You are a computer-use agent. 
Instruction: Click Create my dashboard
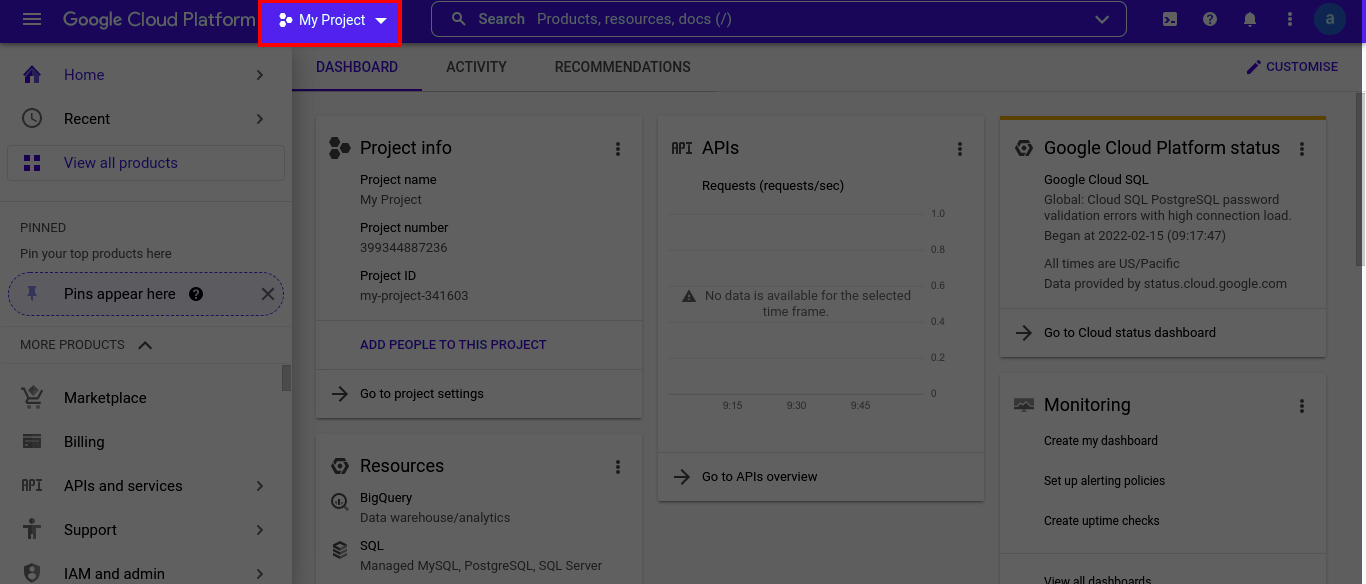[x=1101, y=441]
